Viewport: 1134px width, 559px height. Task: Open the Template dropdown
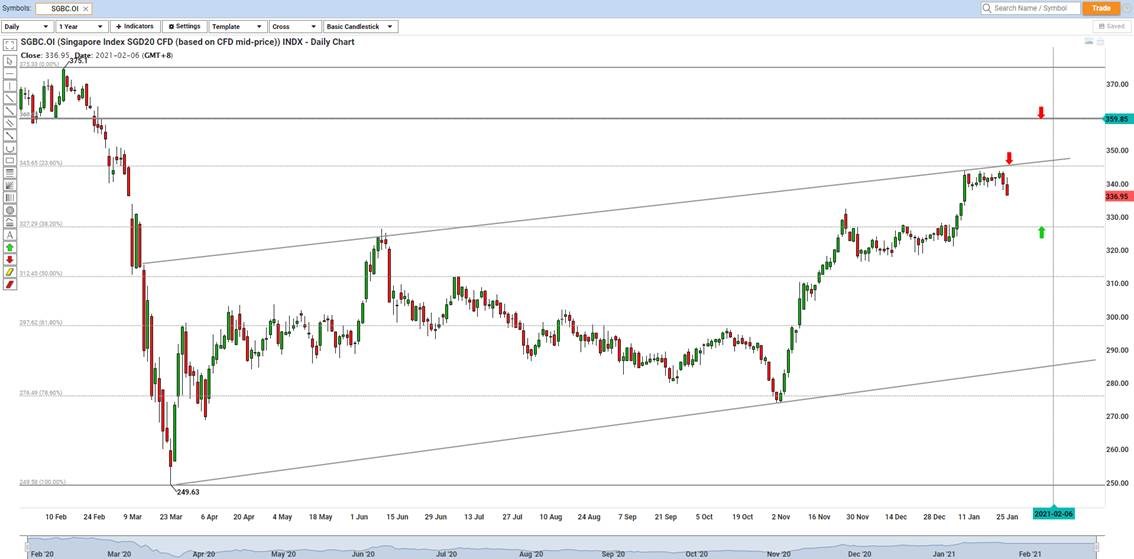pyautogui.click(x=238, y=26)
